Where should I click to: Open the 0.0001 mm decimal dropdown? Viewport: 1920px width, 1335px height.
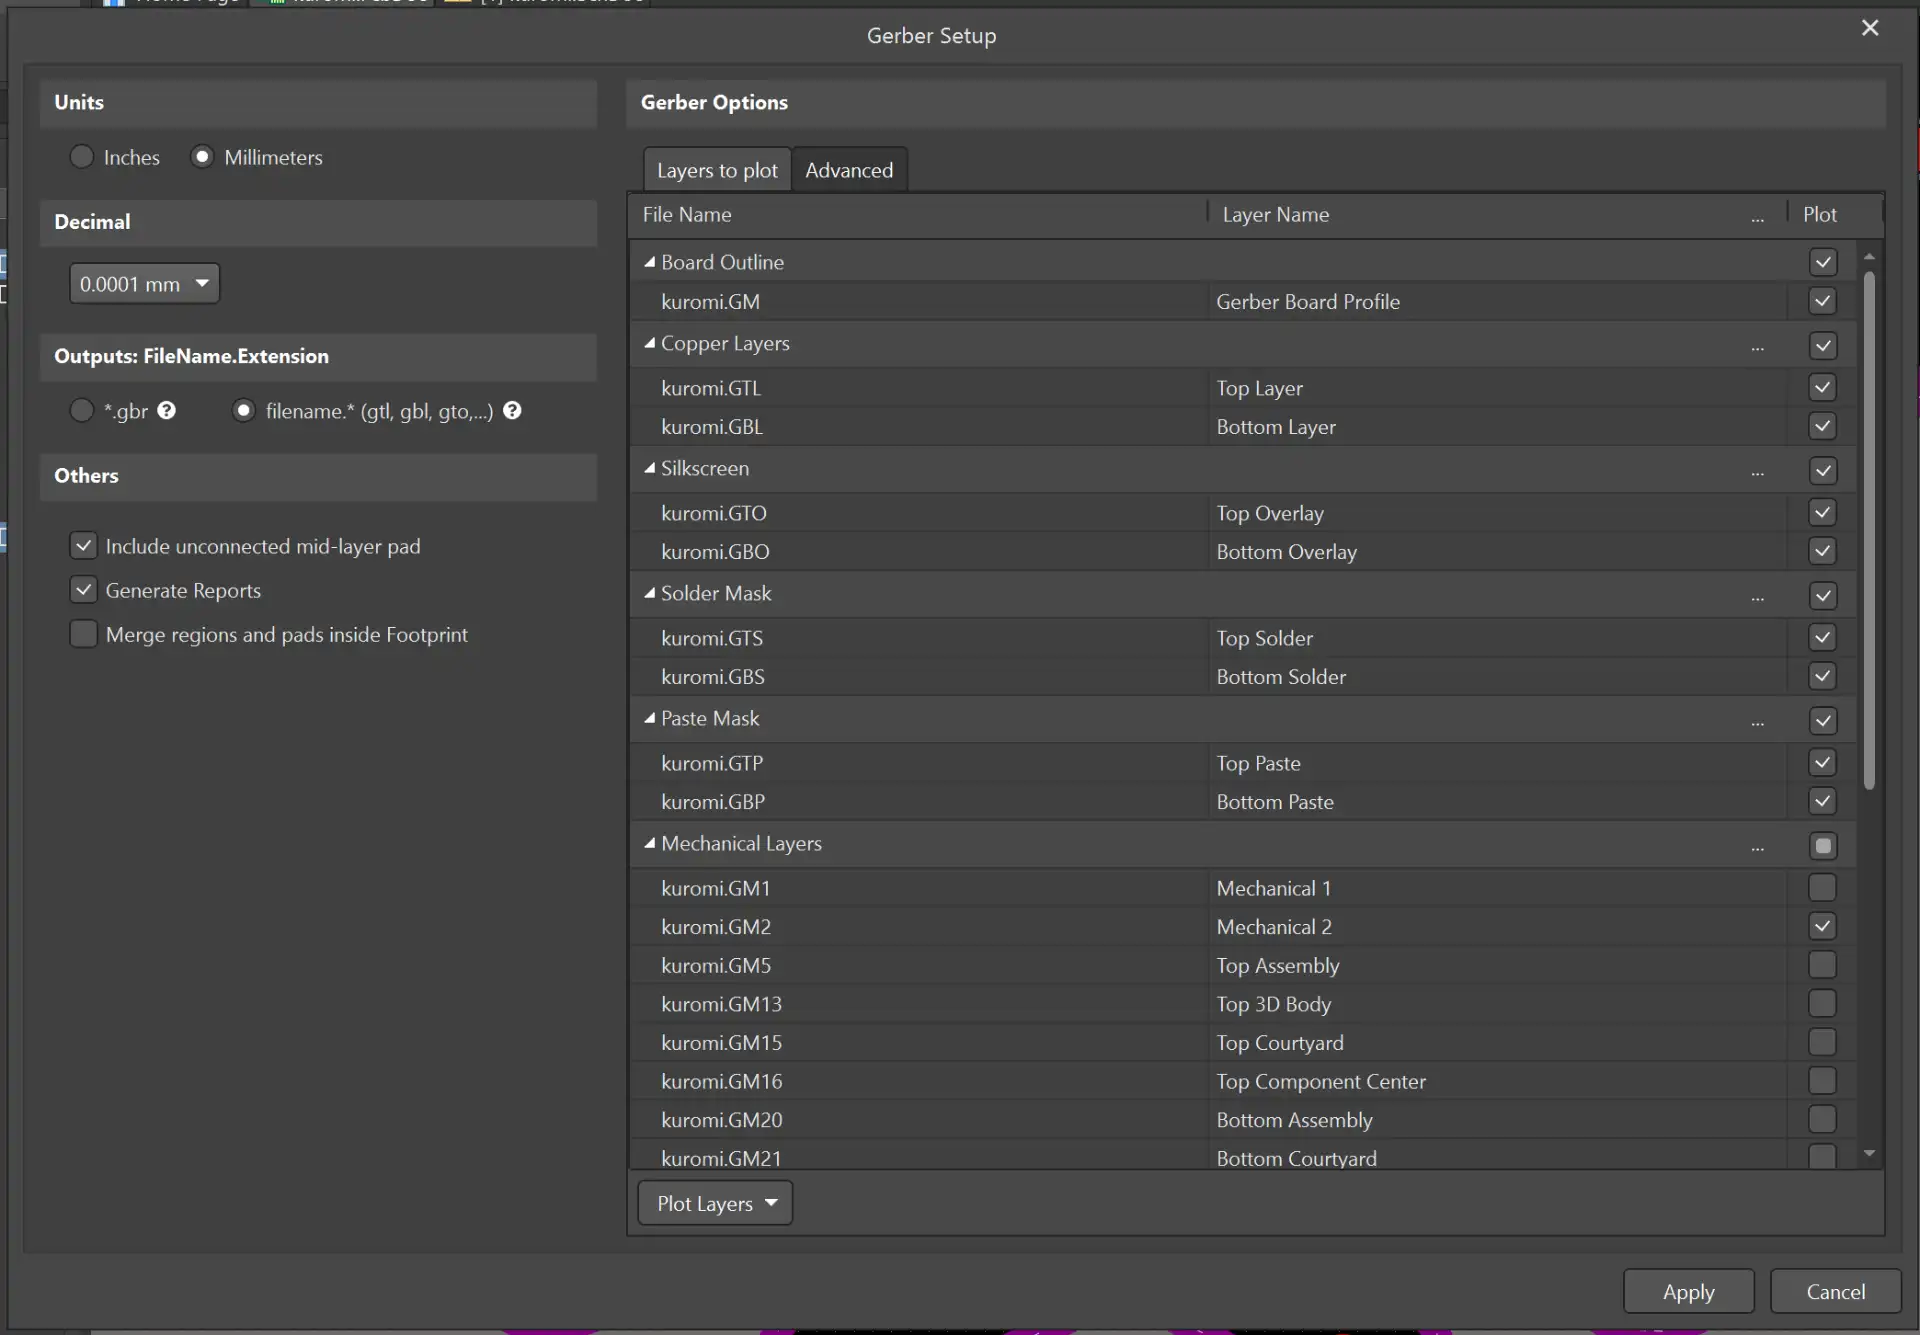pos(144,284)
